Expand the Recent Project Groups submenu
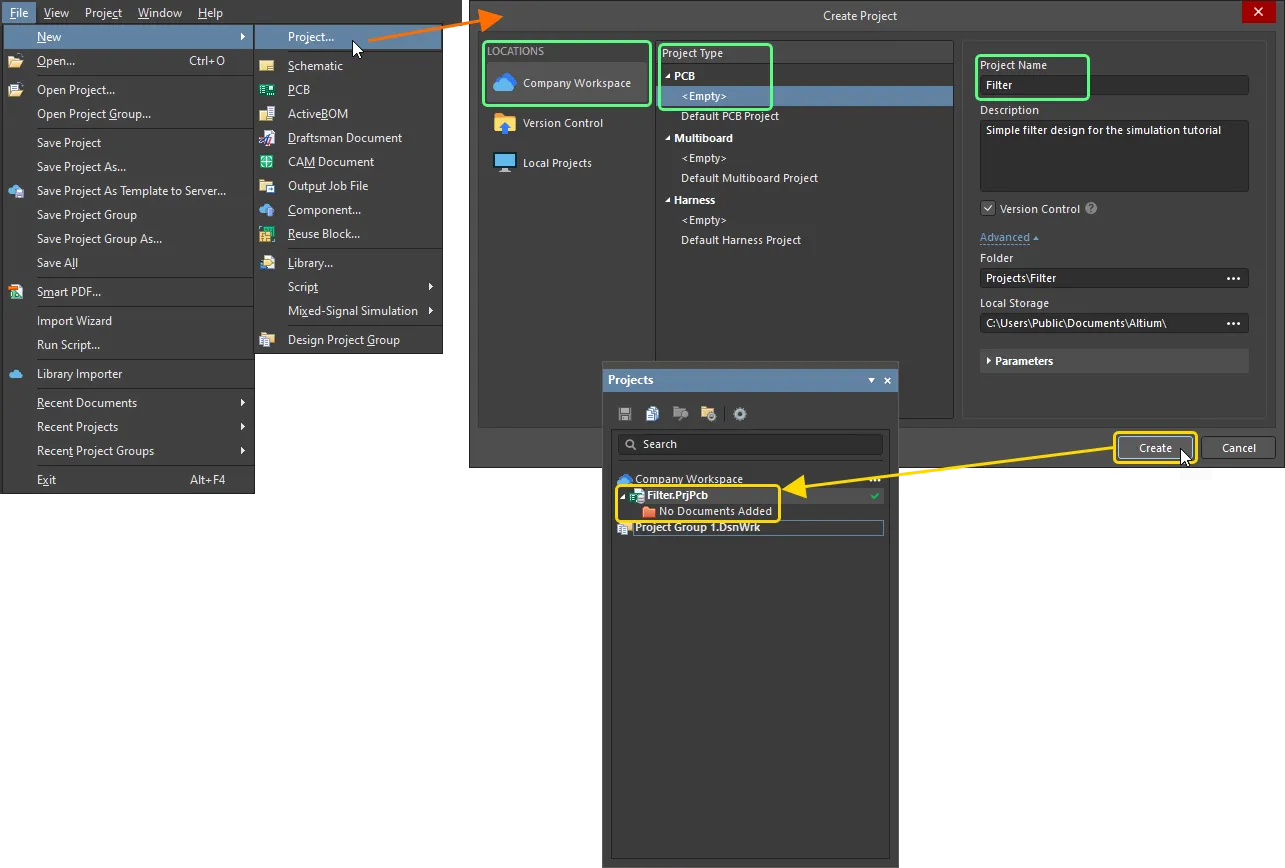 [243, 451]
